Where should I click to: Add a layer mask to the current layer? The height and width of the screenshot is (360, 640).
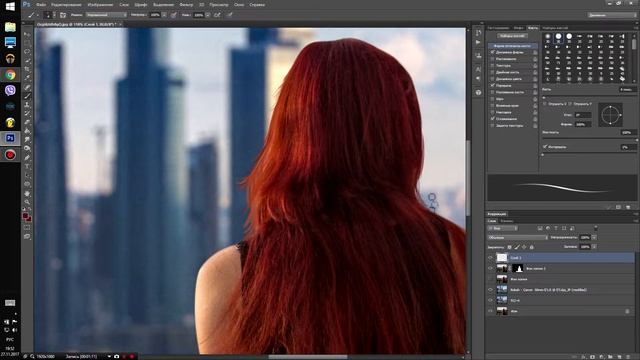592,357
